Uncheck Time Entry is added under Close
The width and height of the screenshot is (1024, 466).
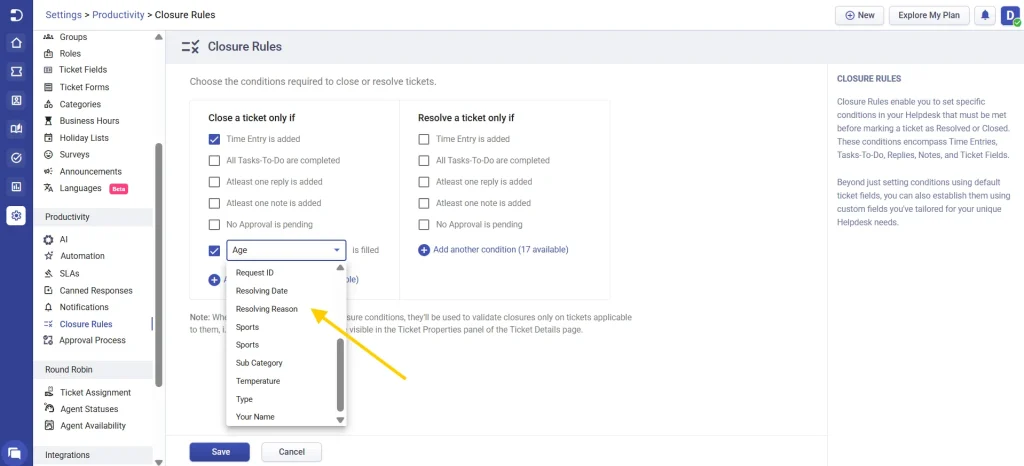tap(215, 139)
